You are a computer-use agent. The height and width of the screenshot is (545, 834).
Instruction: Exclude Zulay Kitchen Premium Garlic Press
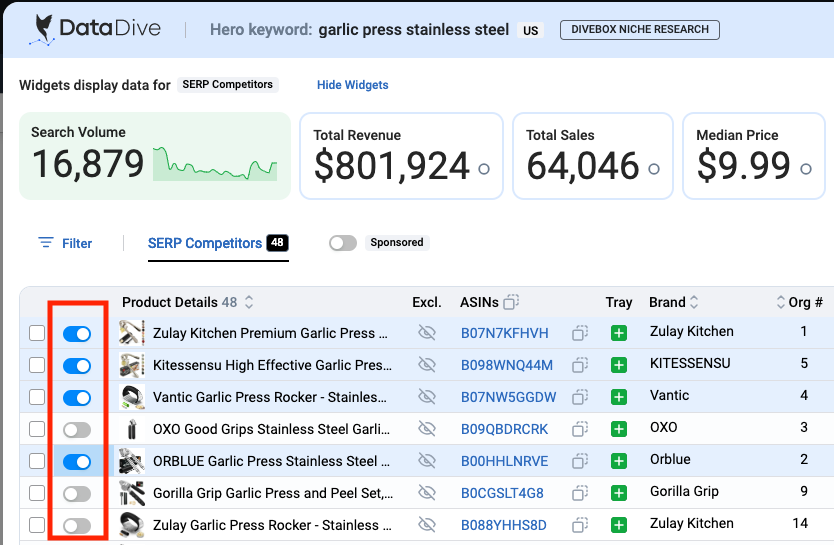pos(427,333)
